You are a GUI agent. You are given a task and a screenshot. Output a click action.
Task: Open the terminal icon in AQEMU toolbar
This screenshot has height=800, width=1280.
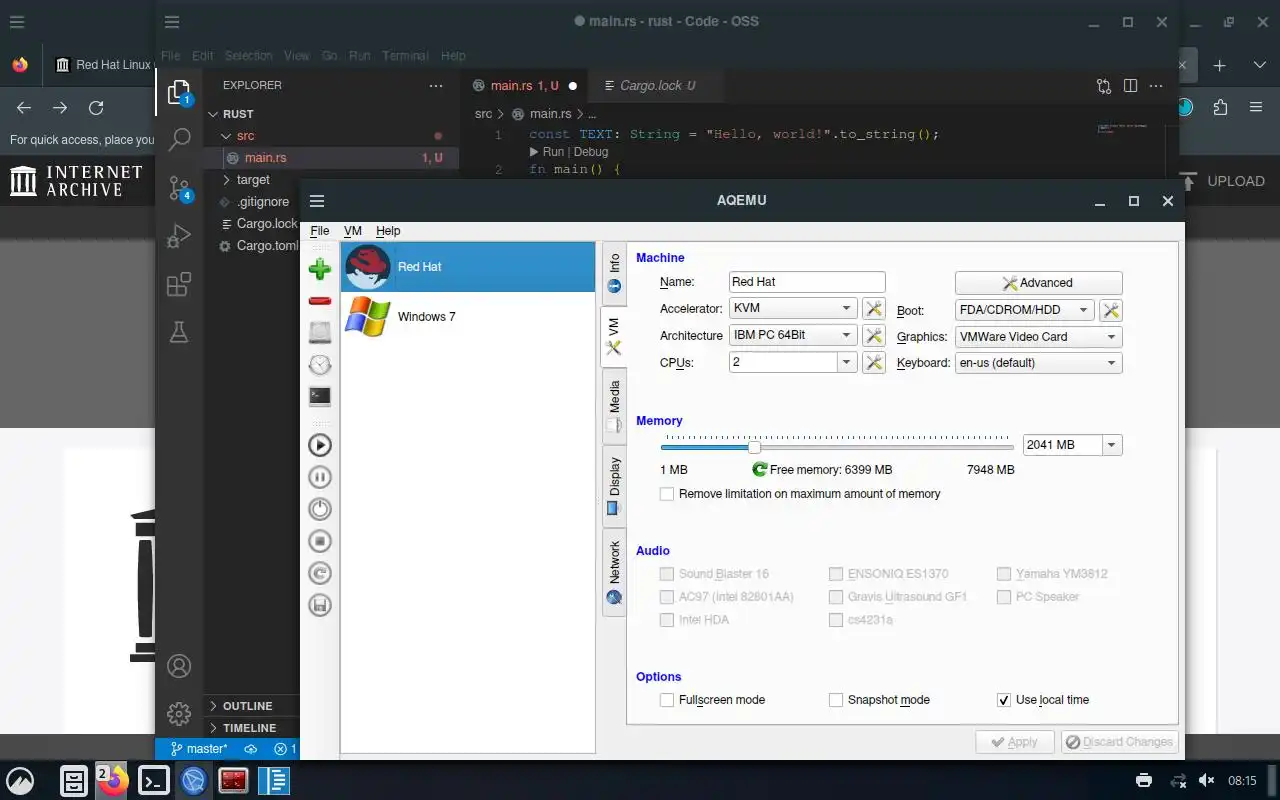(320, 396)
